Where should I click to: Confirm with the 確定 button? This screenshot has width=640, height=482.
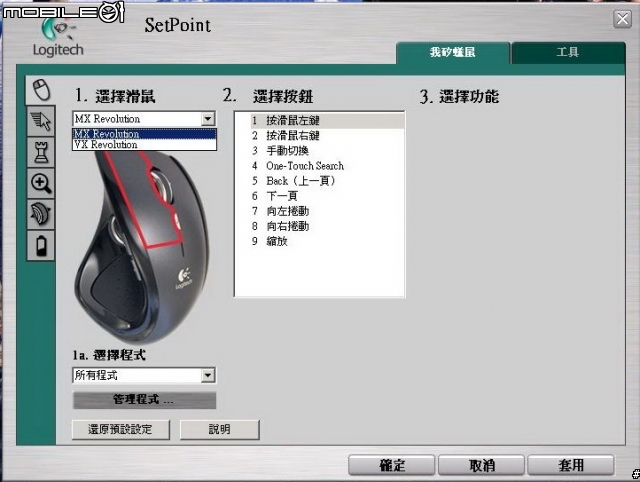391,465
